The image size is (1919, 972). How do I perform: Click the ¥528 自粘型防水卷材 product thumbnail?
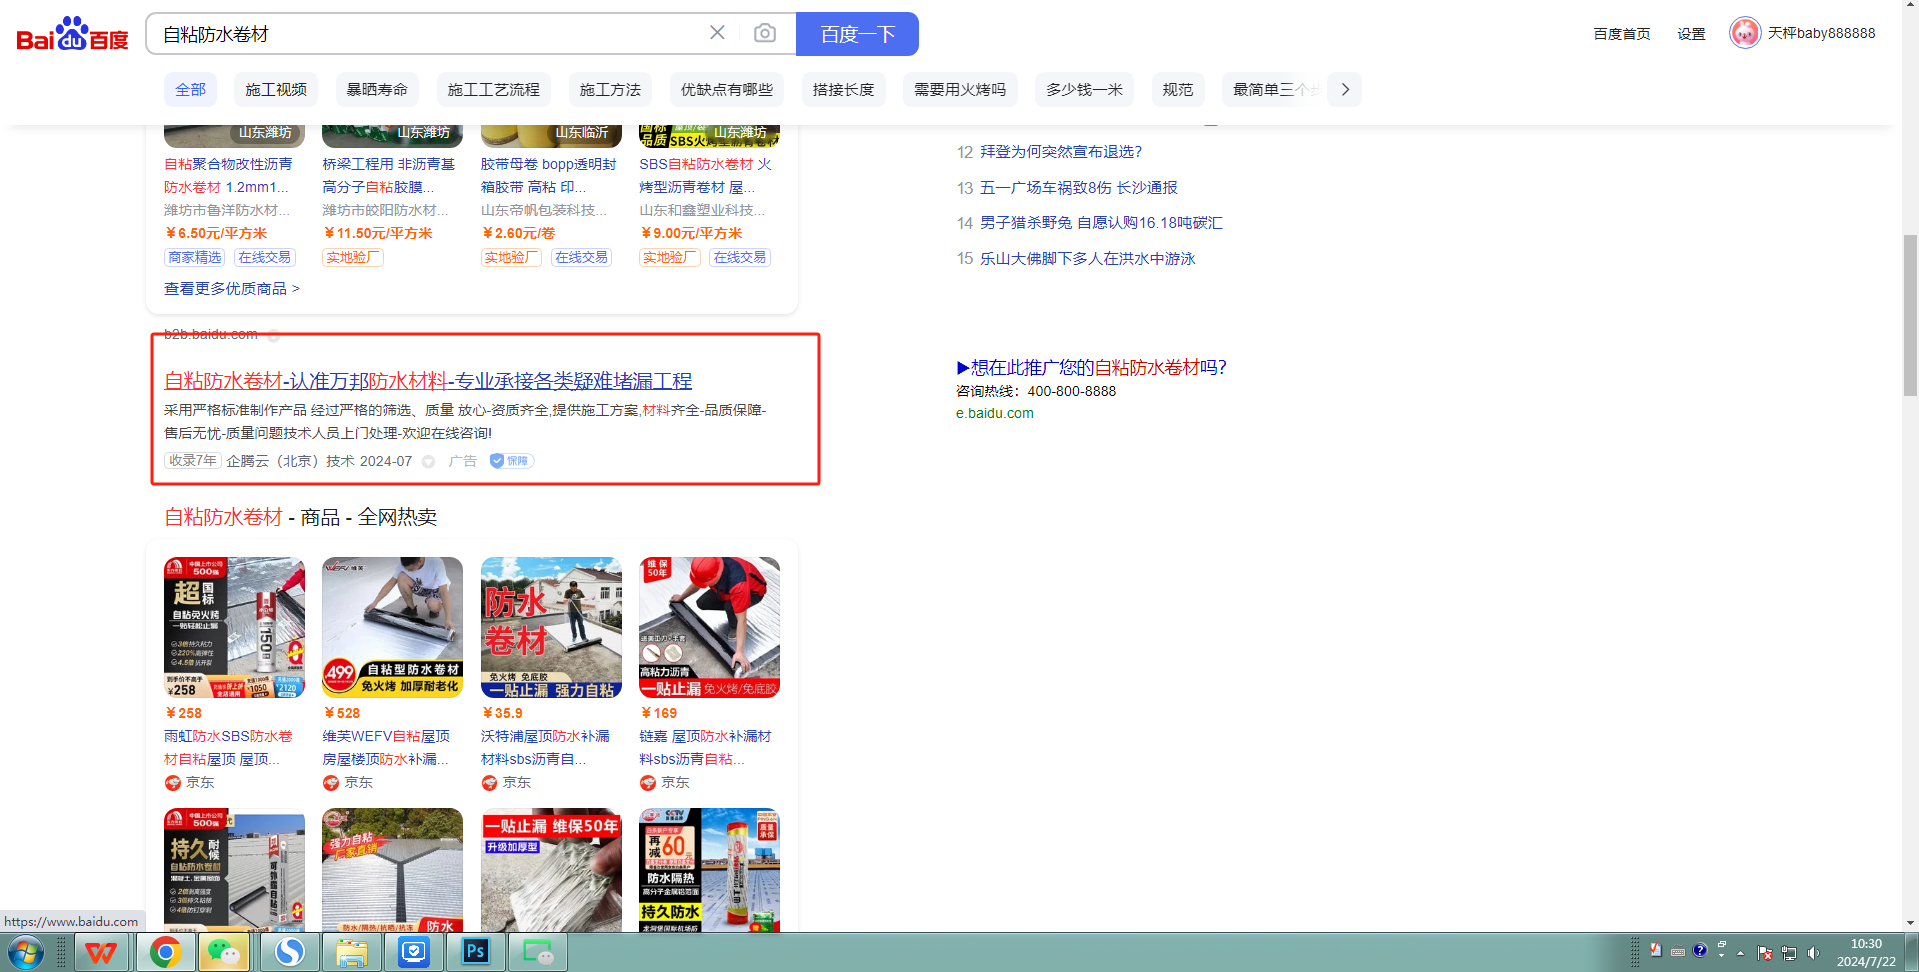pyautogui.click(x=393, y=627)
